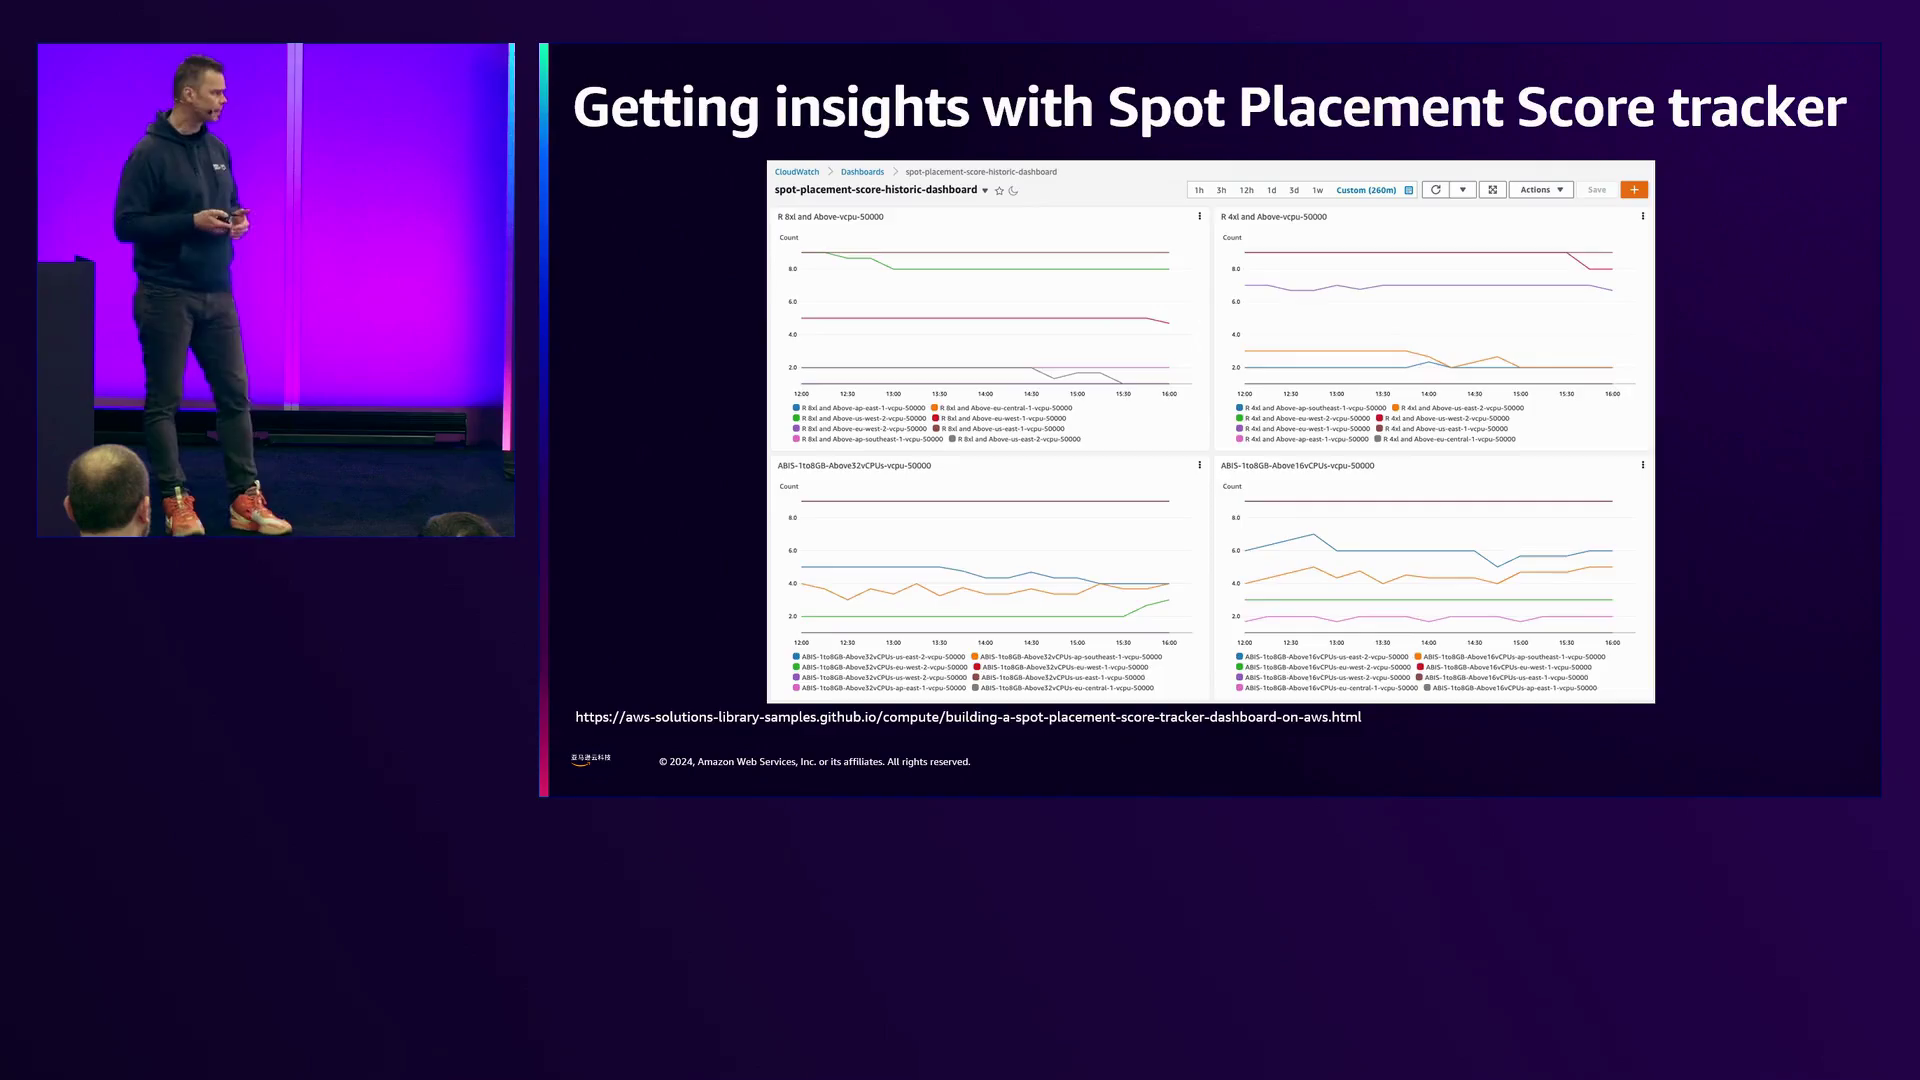The height and width of the screenshot is (1080, 1920).
Task: Toggle dark mode moon icon
Action: 1013,191
